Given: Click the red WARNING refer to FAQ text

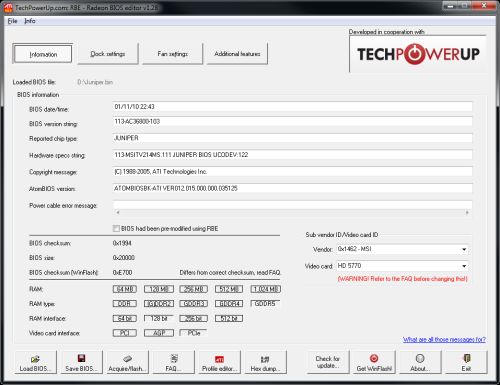Looking at the screenshot, I should tap(402, 279).
